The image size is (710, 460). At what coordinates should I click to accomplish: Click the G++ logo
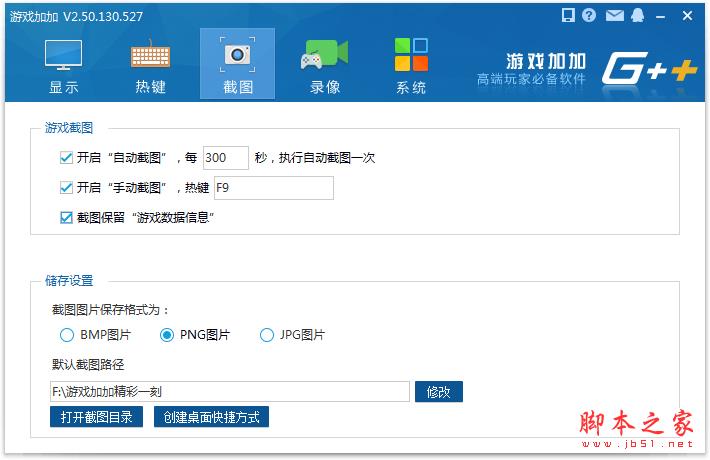point(649,68)
